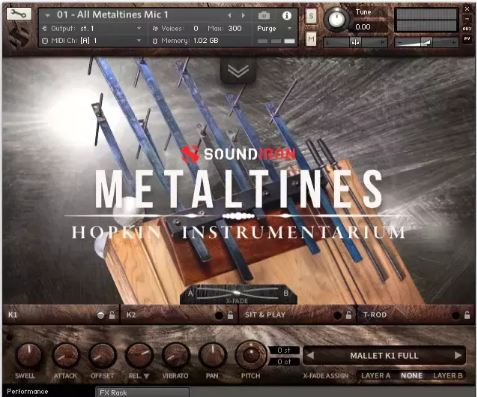477x397 pixels.
Task: Solo the instrument with S button
Action: (x=311, y=16)
